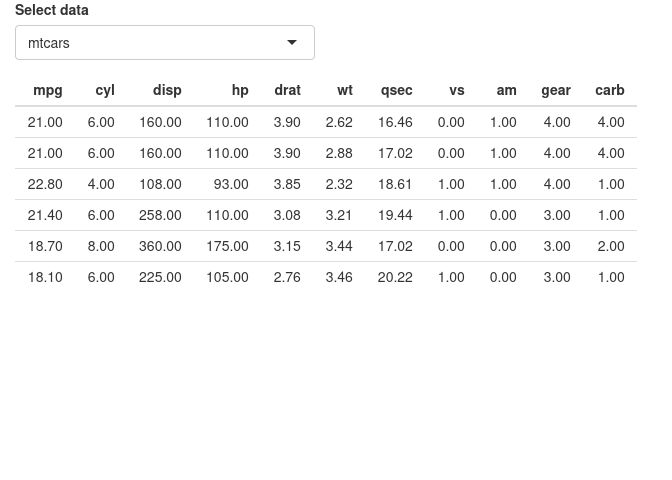Click the 93.00 hp cell
672x480 pixels.
point(231,184)
